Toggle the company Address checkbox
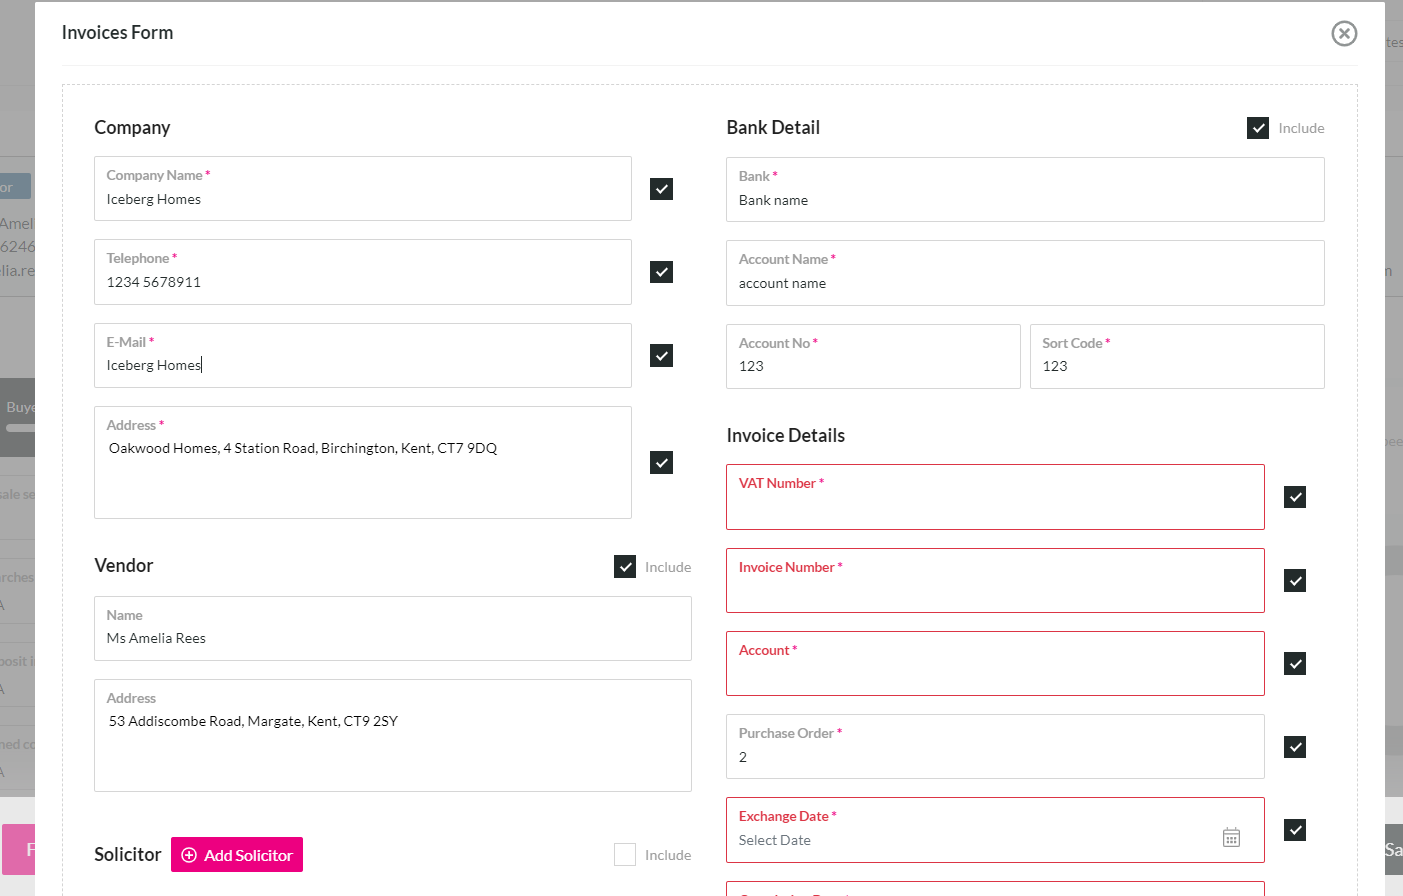Screen dimensions: 1403x896 (661, 462)
